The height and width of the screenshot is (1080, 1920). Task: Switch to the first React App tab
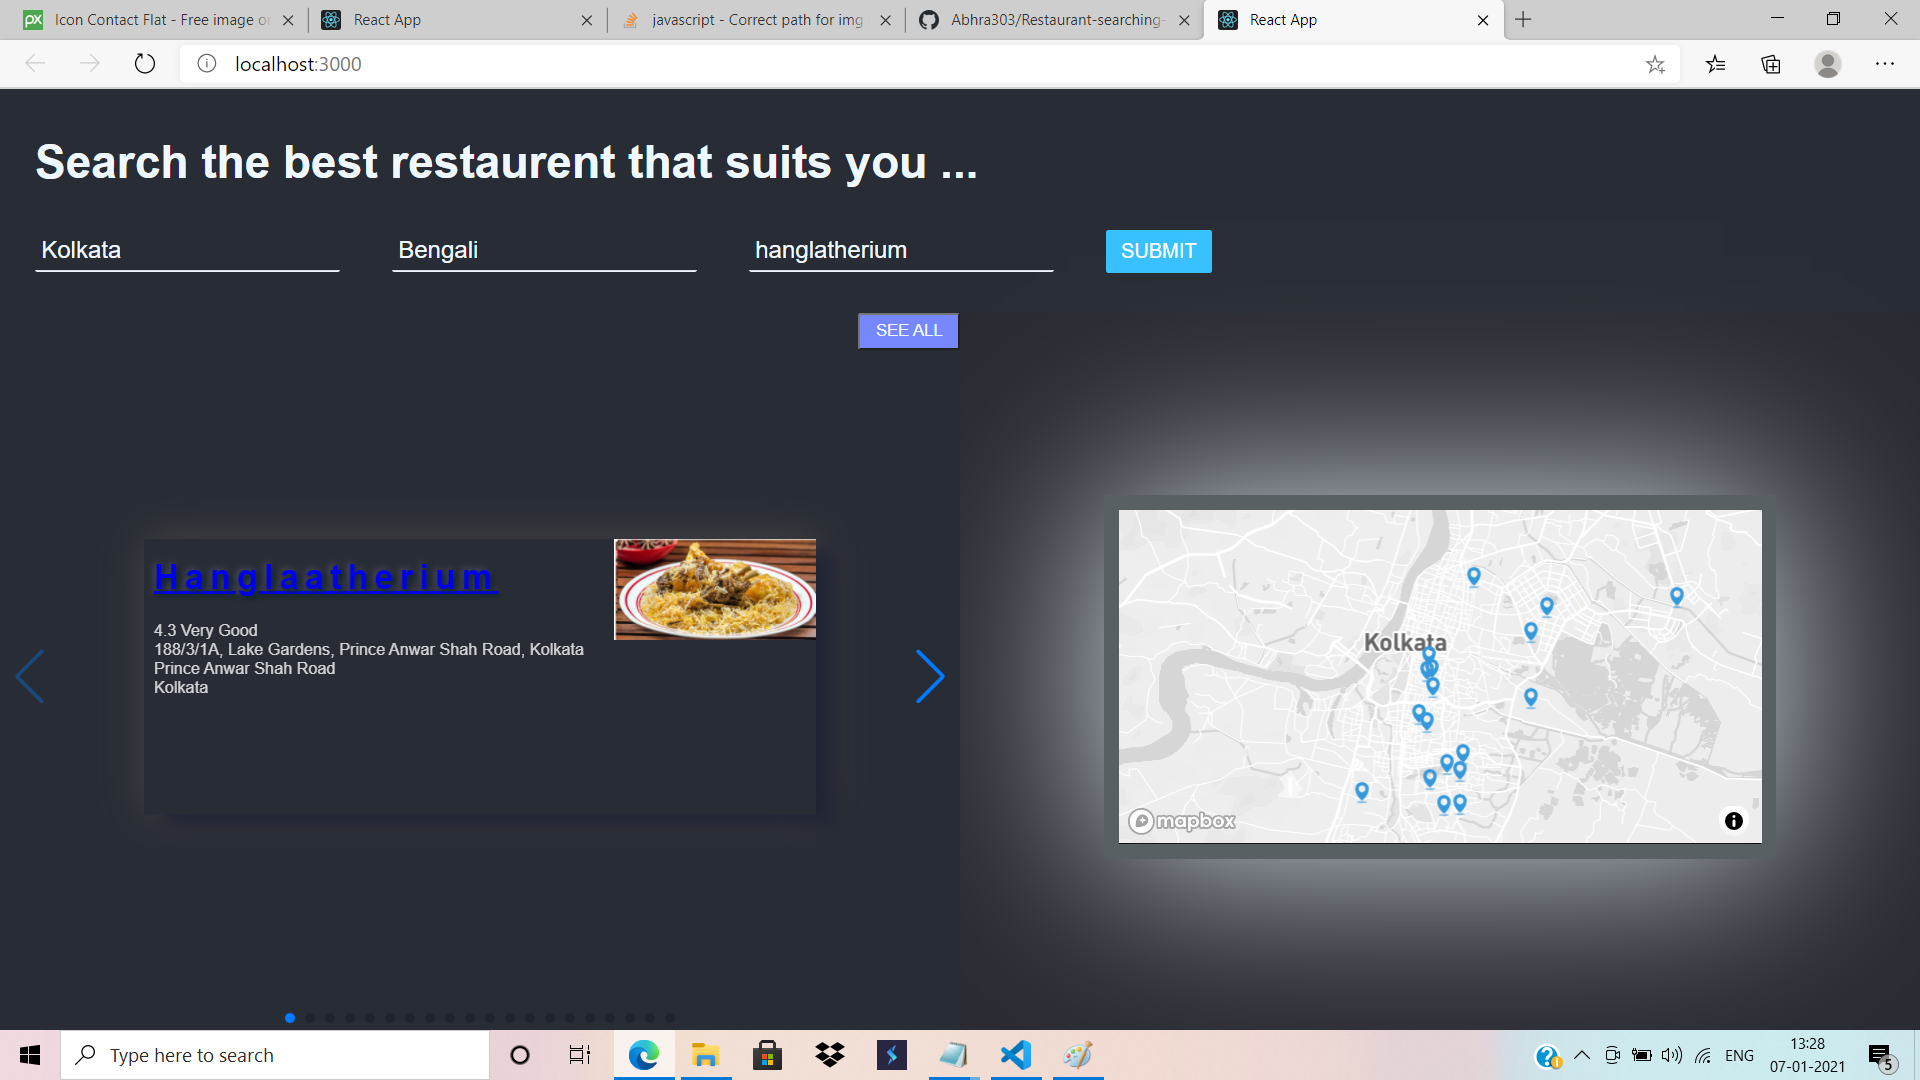pyautogui.click(x=455, y=20)
